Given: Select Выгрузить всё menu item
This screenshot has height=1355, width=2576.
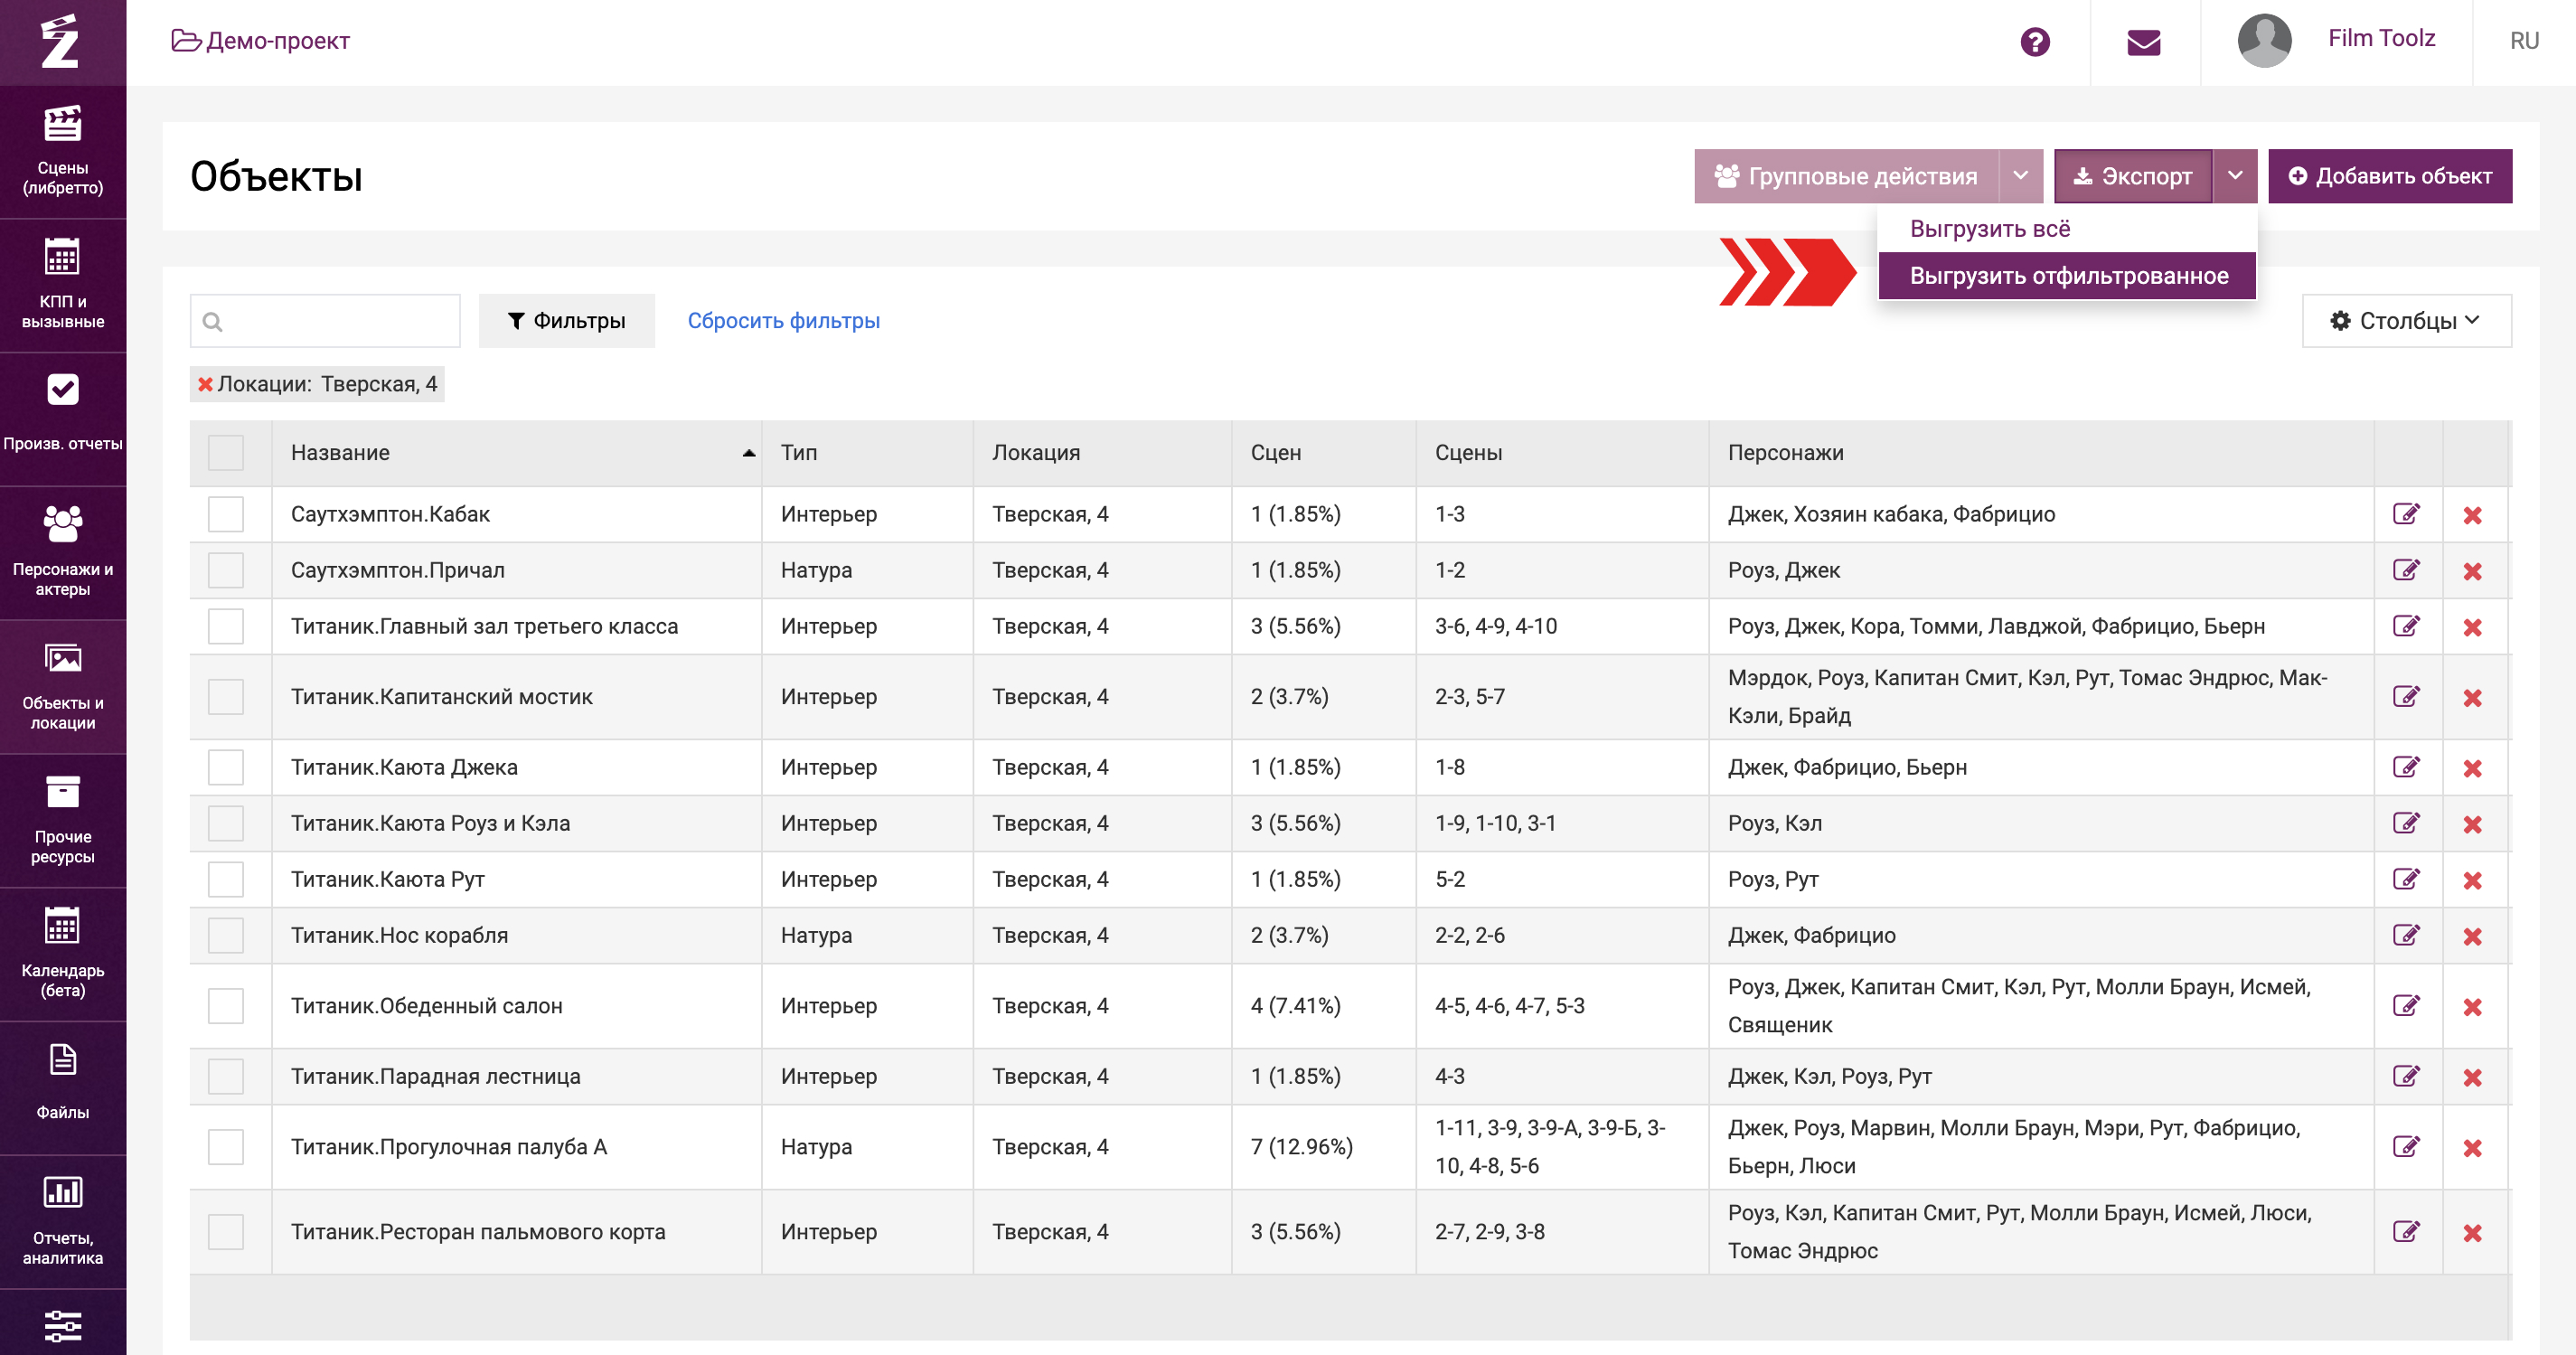Looking at the screenshot, I should tap(2066, 229).
